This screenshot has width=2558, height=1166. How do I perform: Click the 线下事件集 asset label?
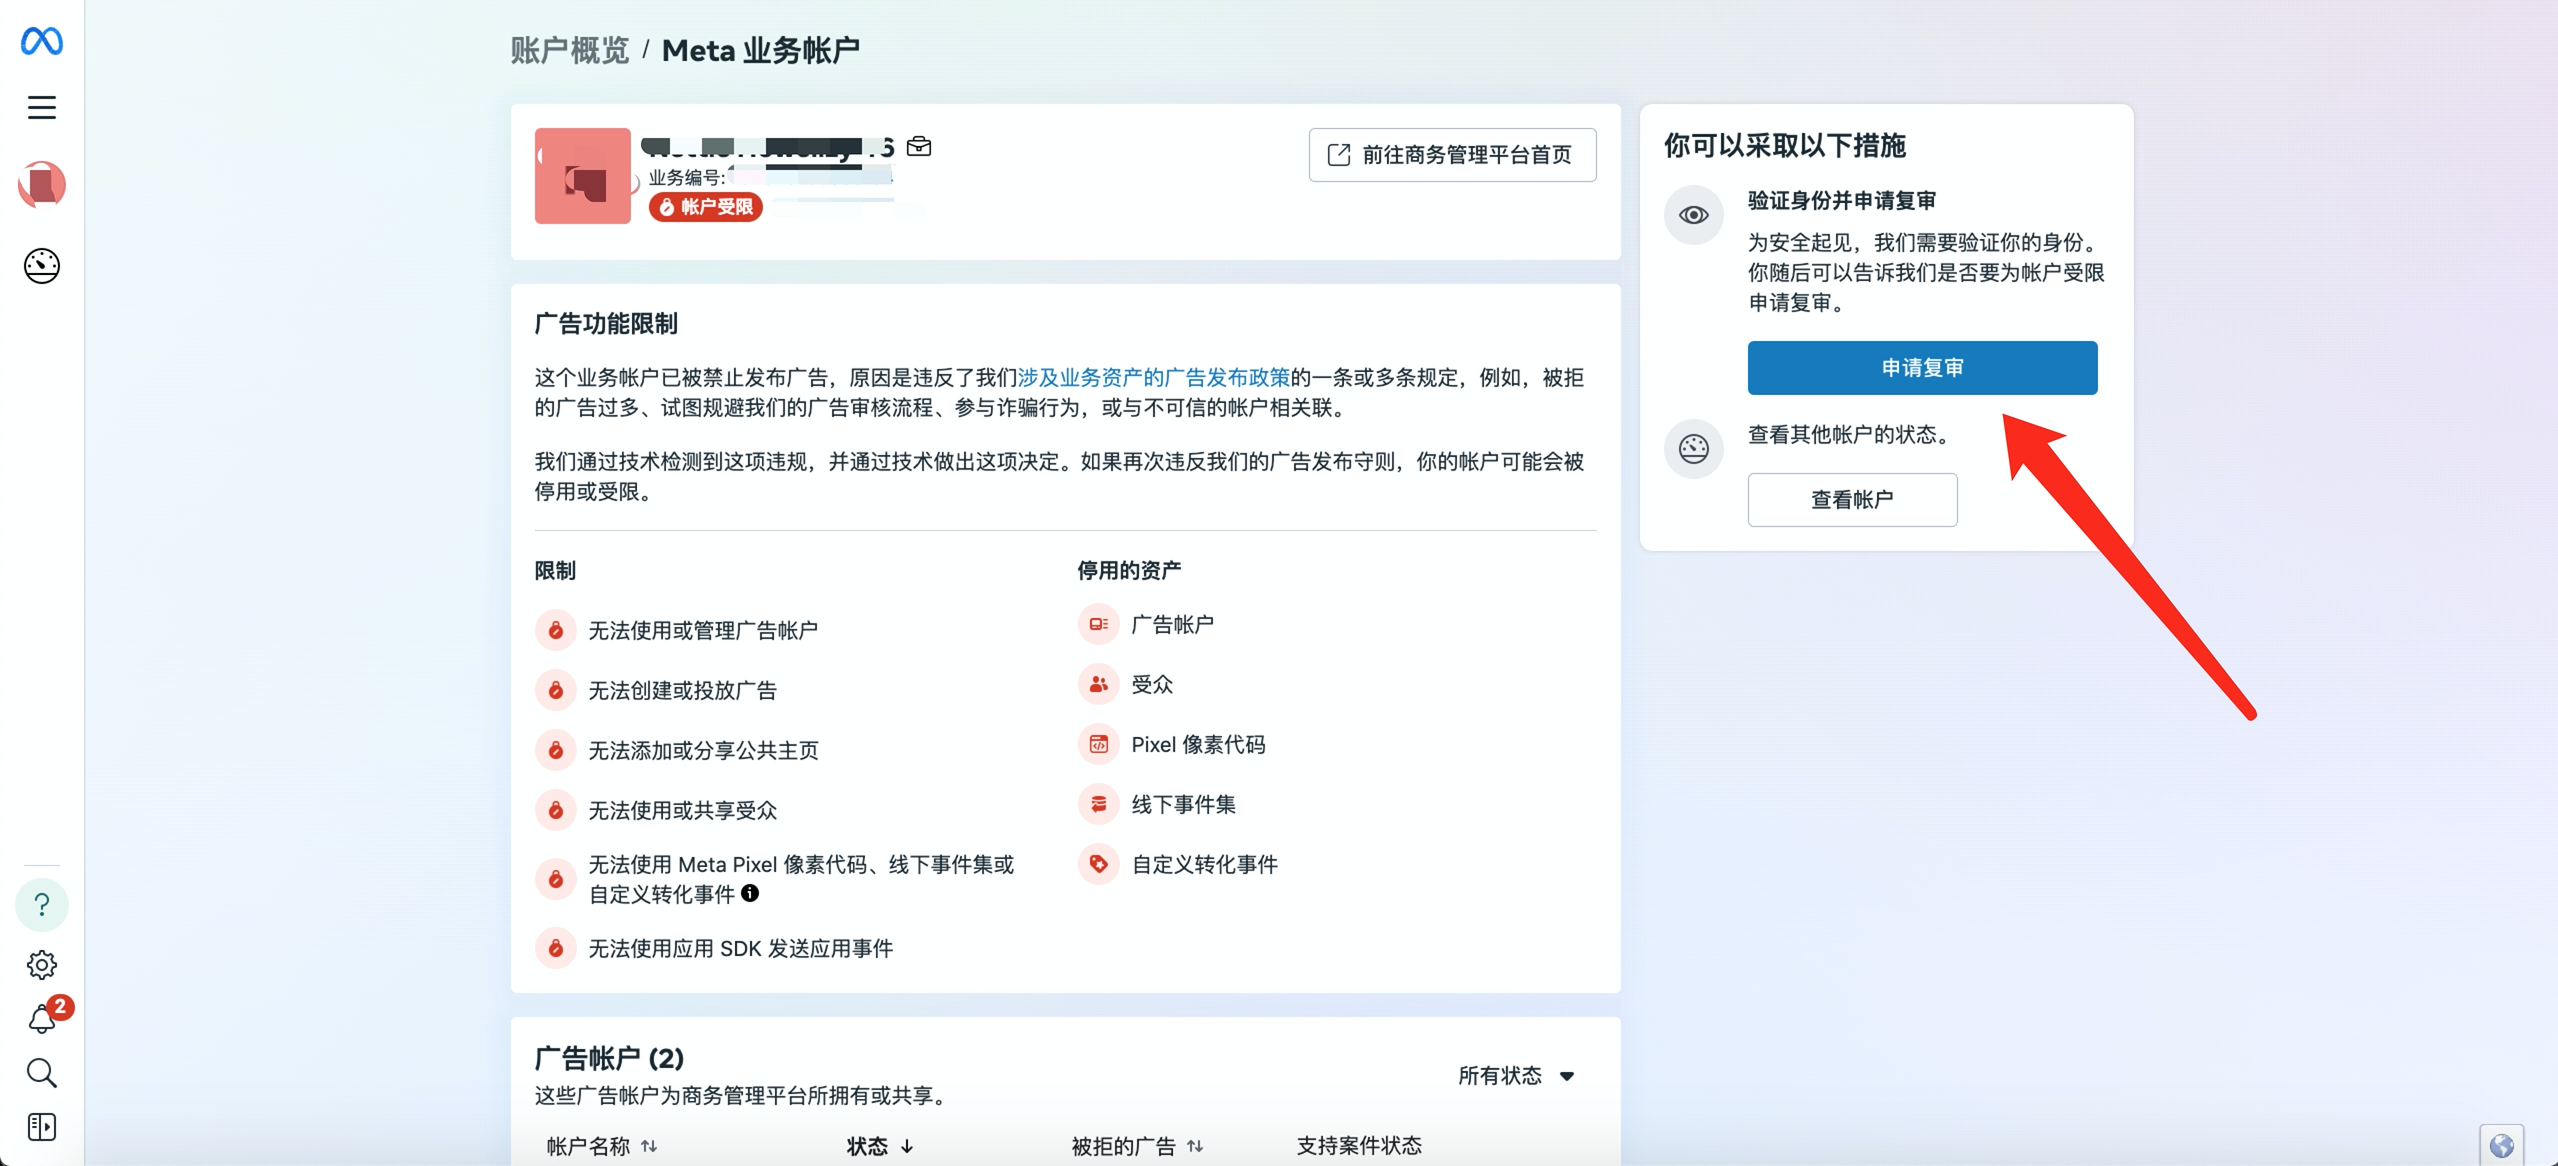pyautogui.click(x=1183, y=804)
